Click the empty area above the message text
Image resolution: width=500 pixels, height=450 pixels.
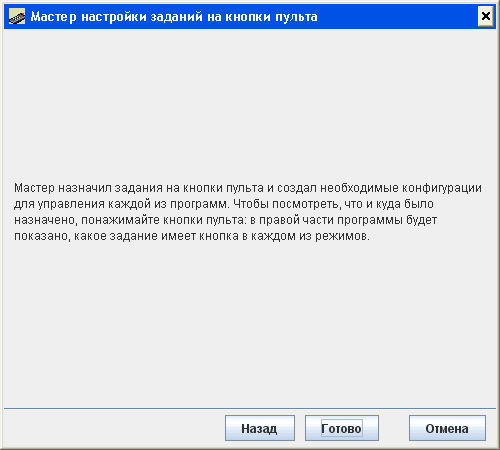click(250, 103)
